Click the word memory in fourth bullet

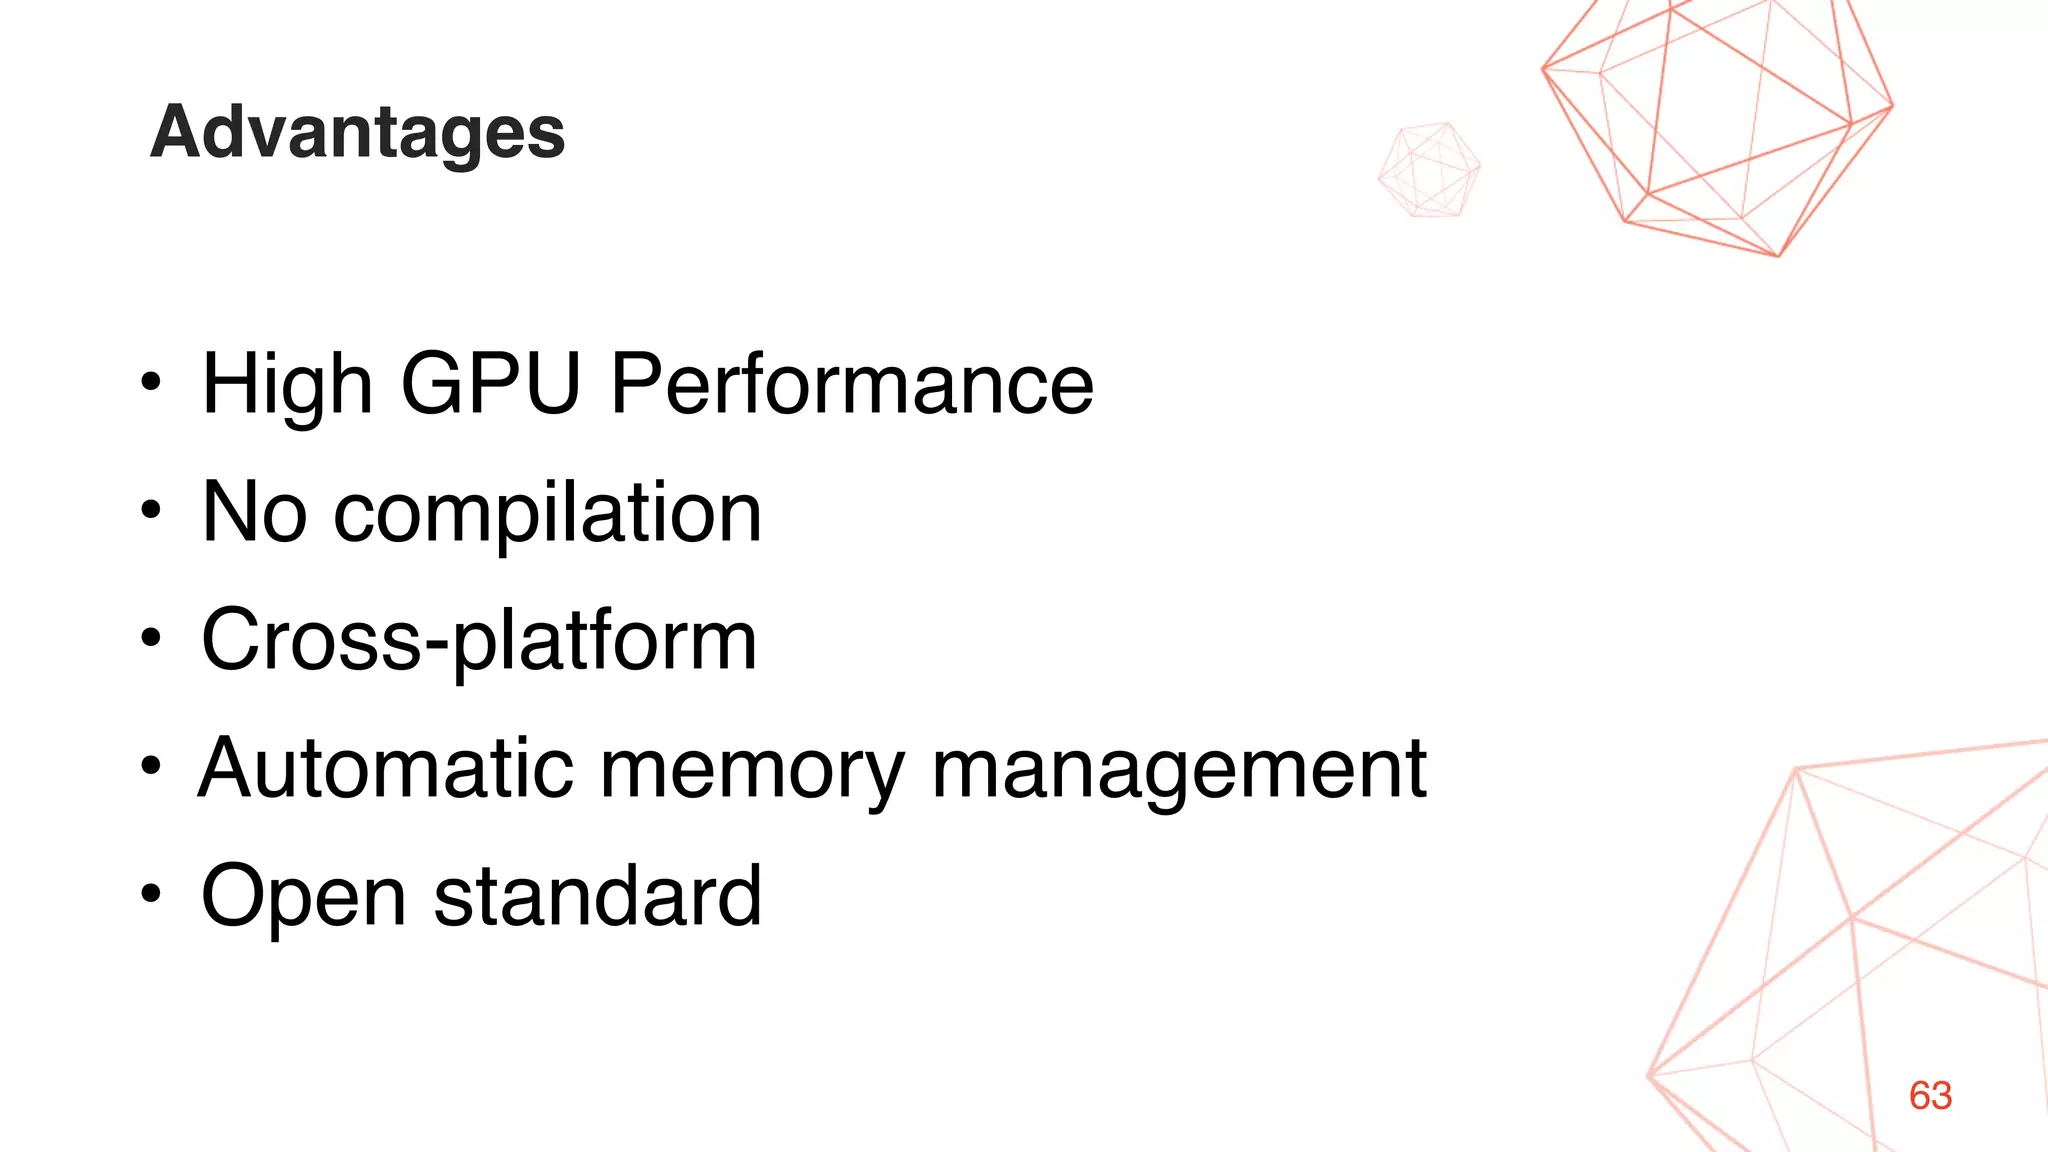point(752,768)
